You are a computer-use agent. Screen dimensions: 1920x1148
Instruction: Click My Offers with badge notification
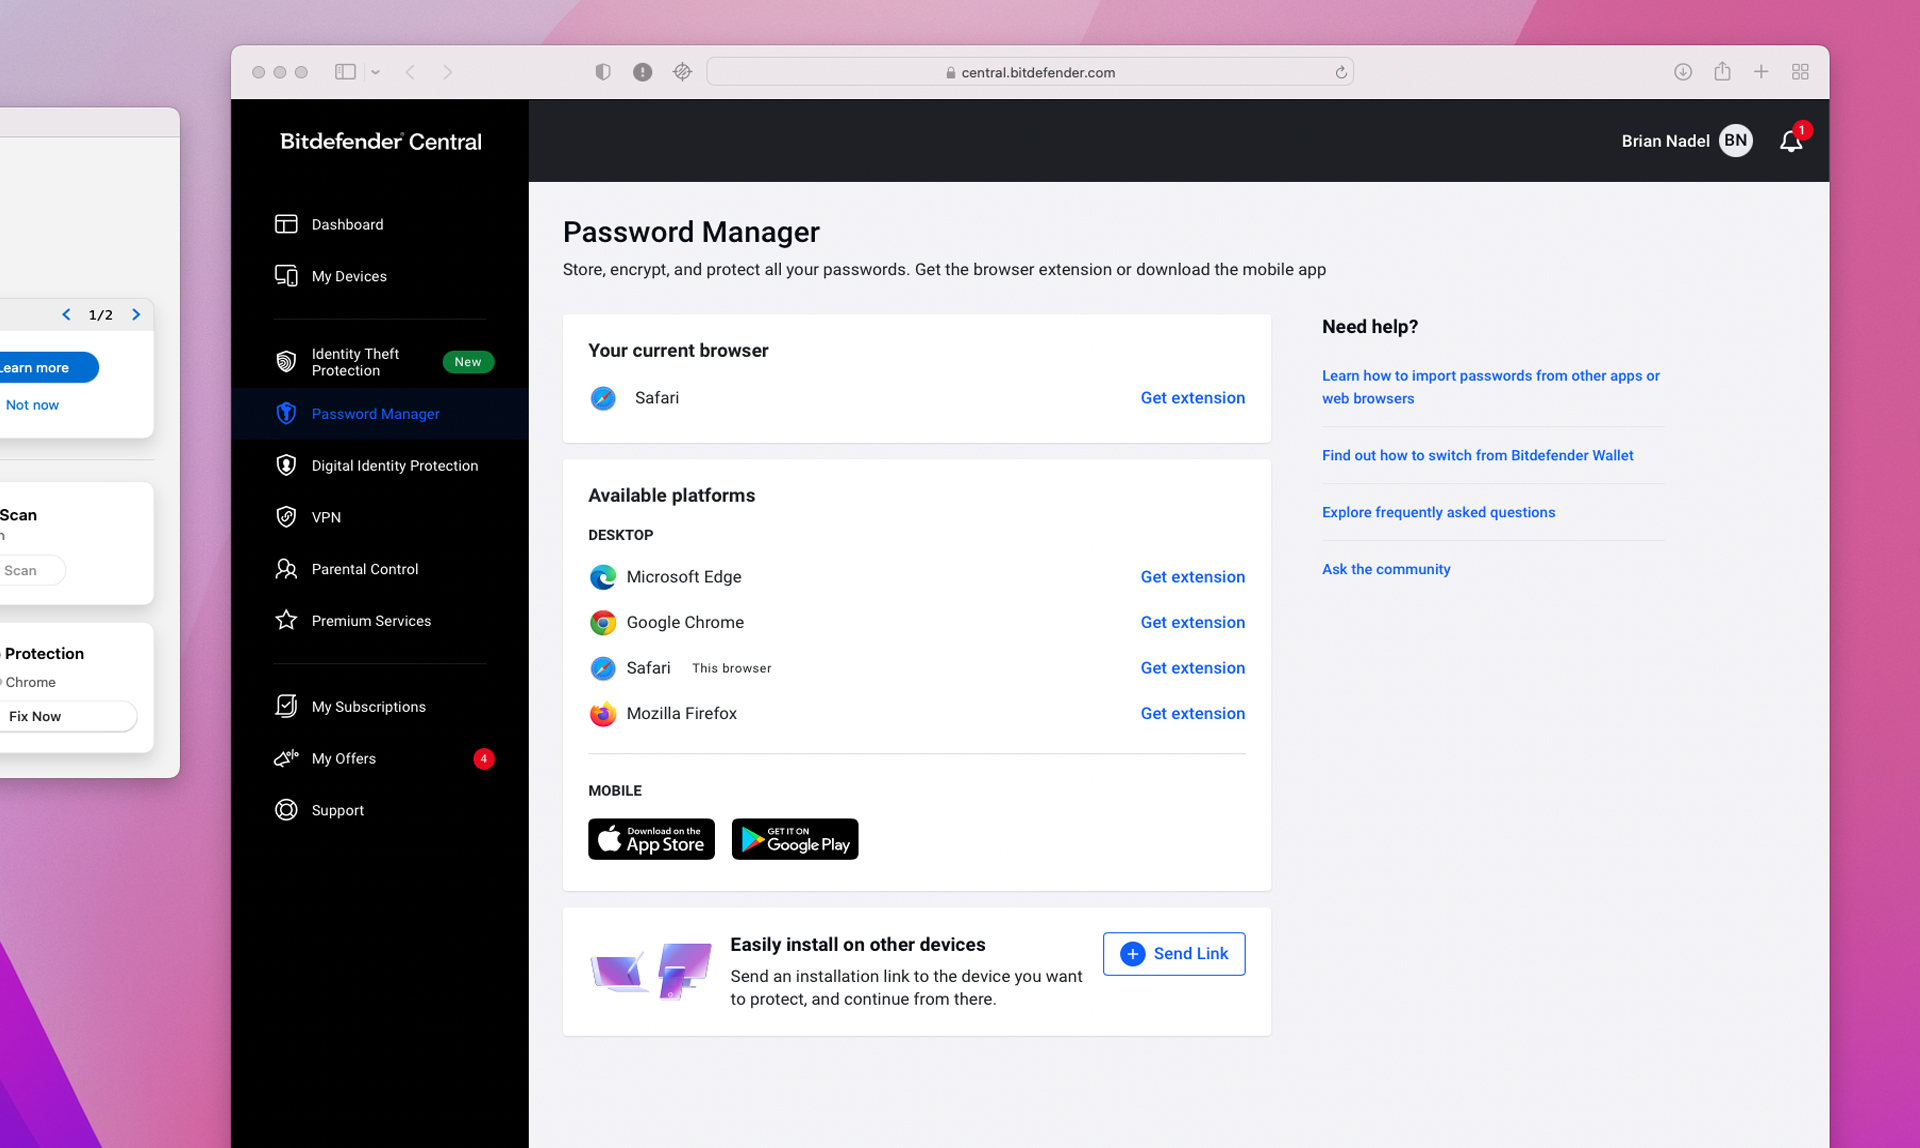(x=344, y=758)
